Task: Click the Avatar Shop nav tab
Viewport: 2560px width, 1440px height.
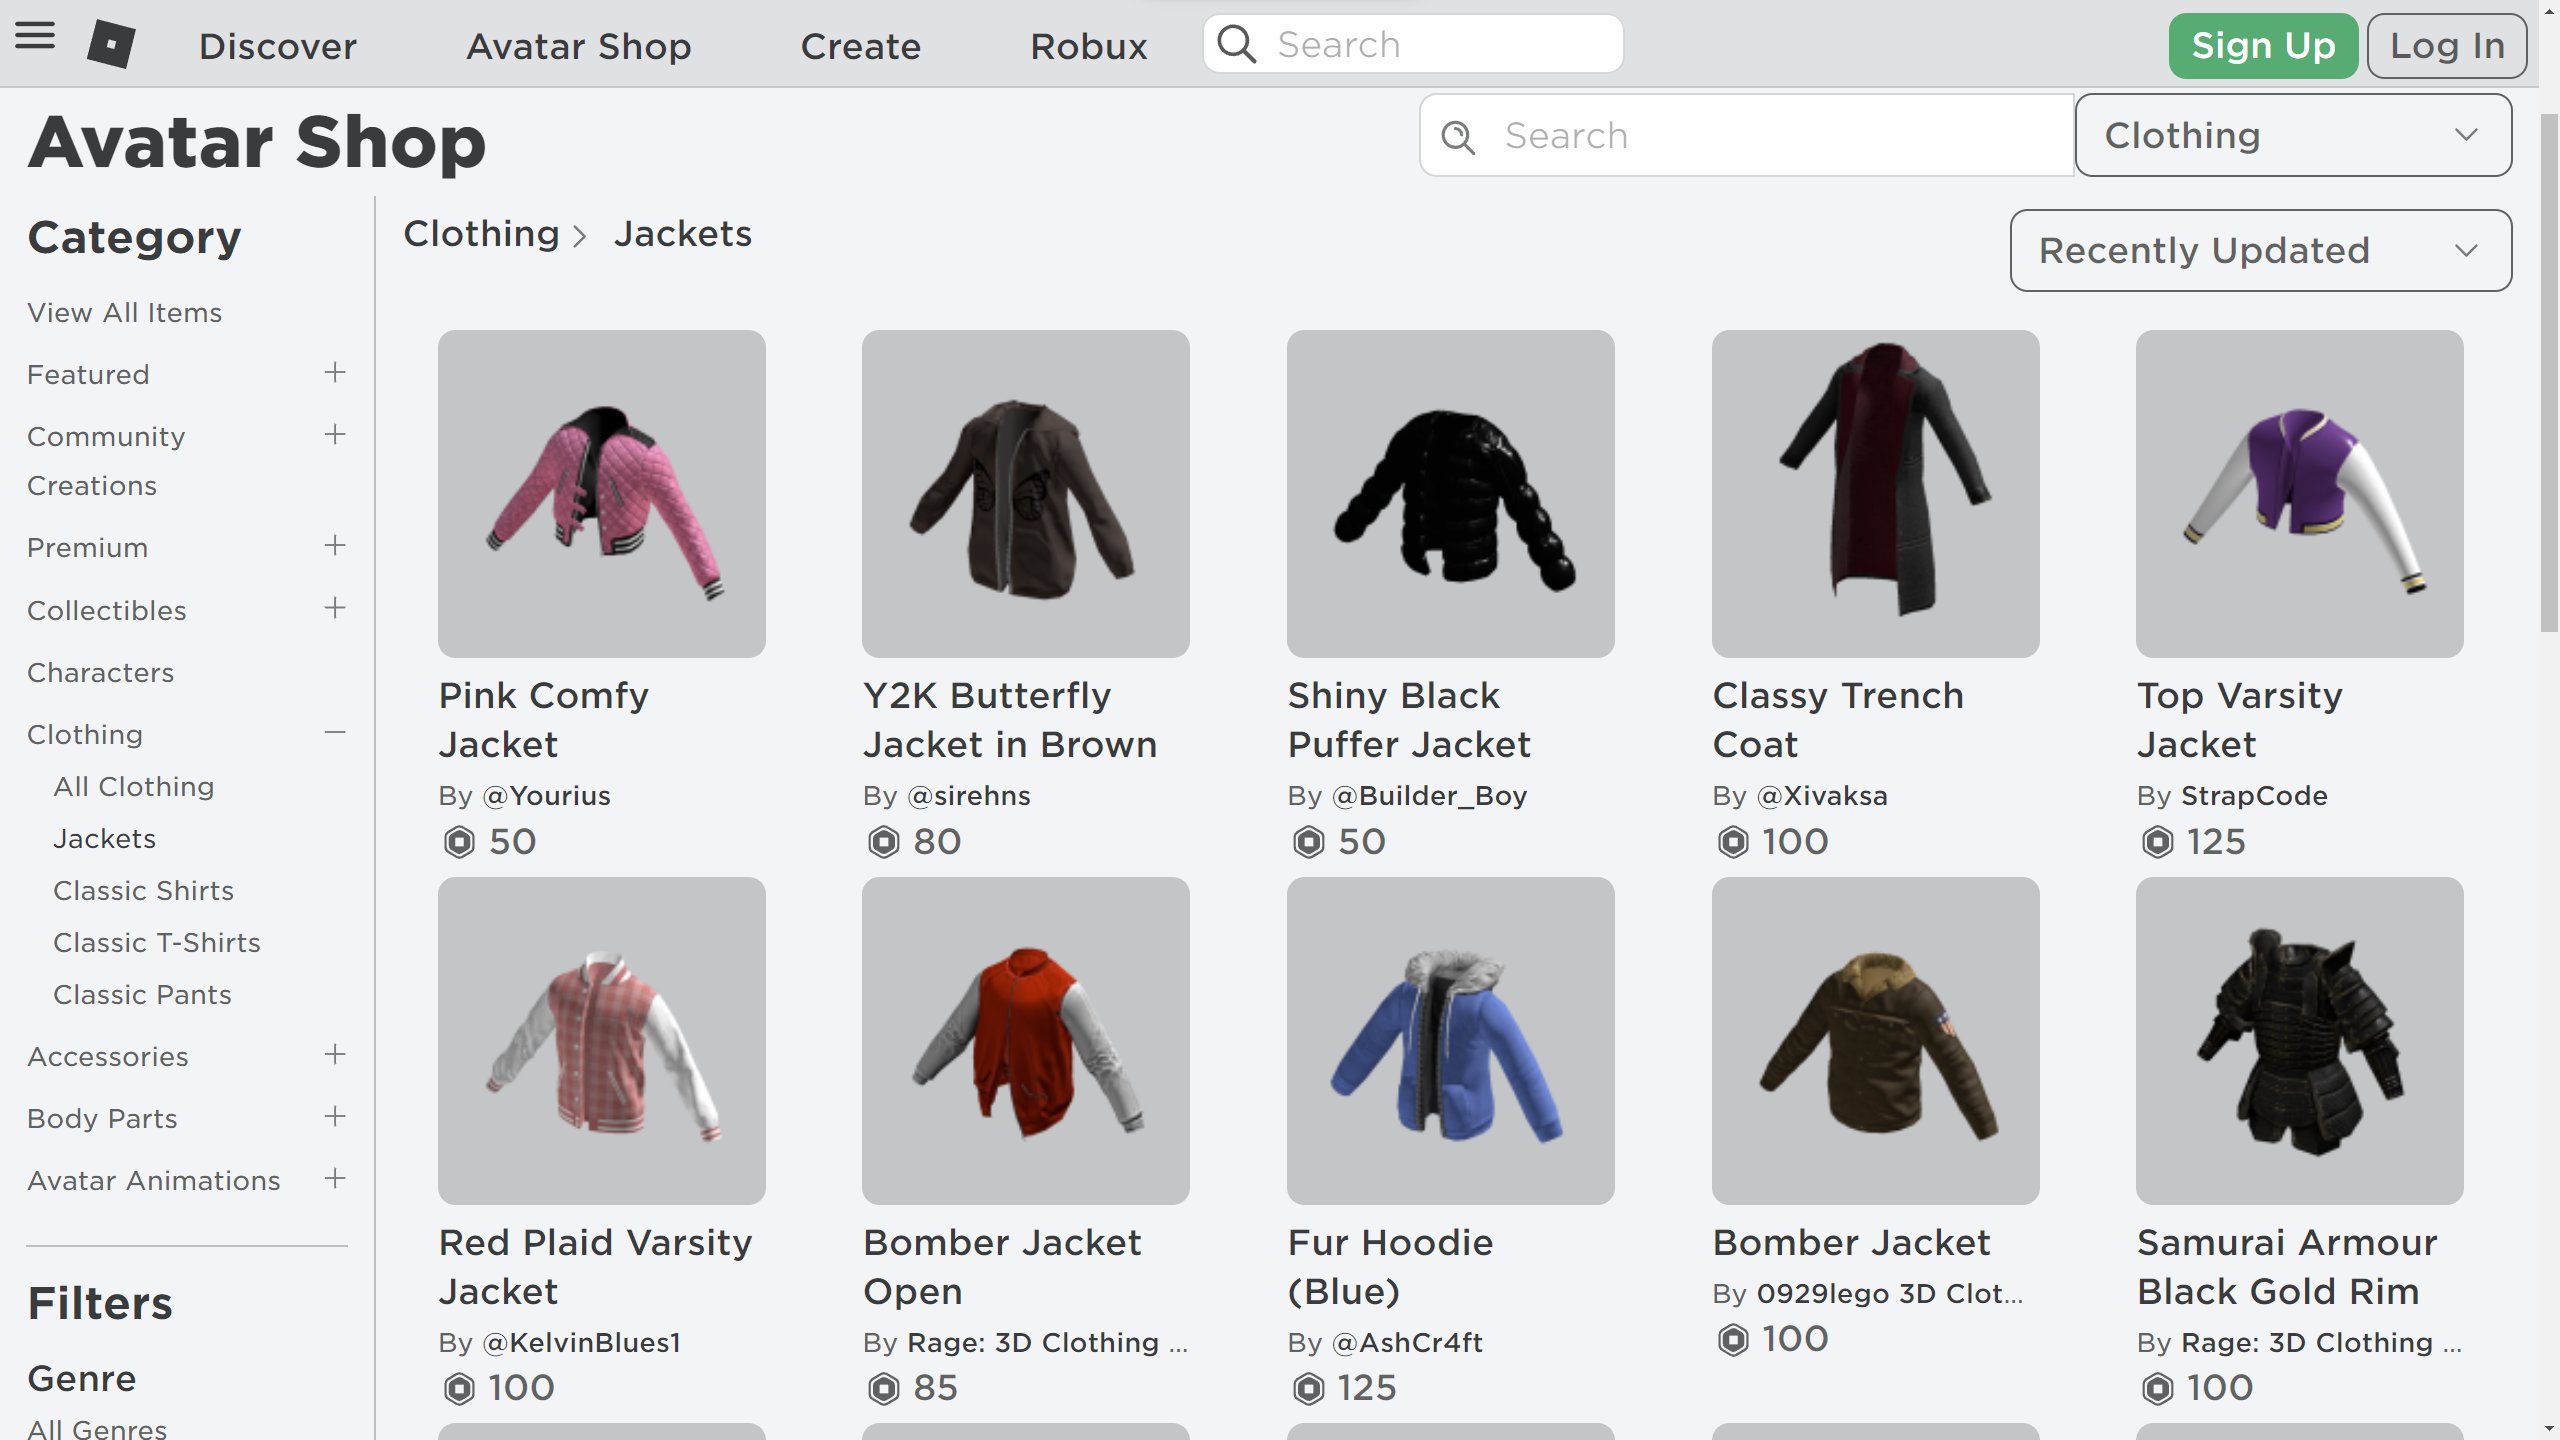Action: click(578, 42)
